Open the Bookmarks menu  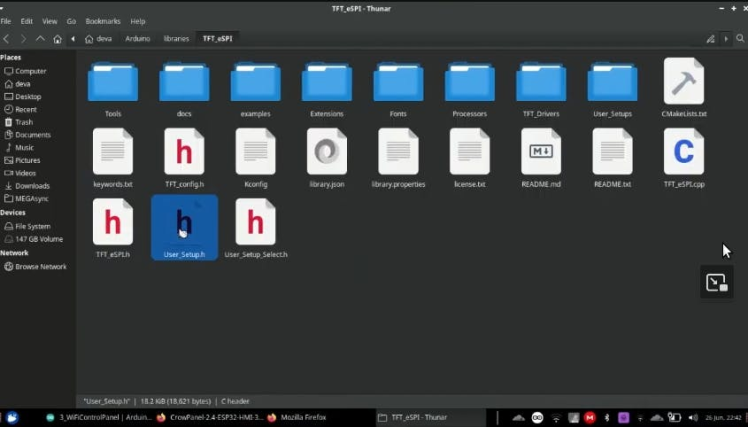pyautogui.click(x=102, y=21)
